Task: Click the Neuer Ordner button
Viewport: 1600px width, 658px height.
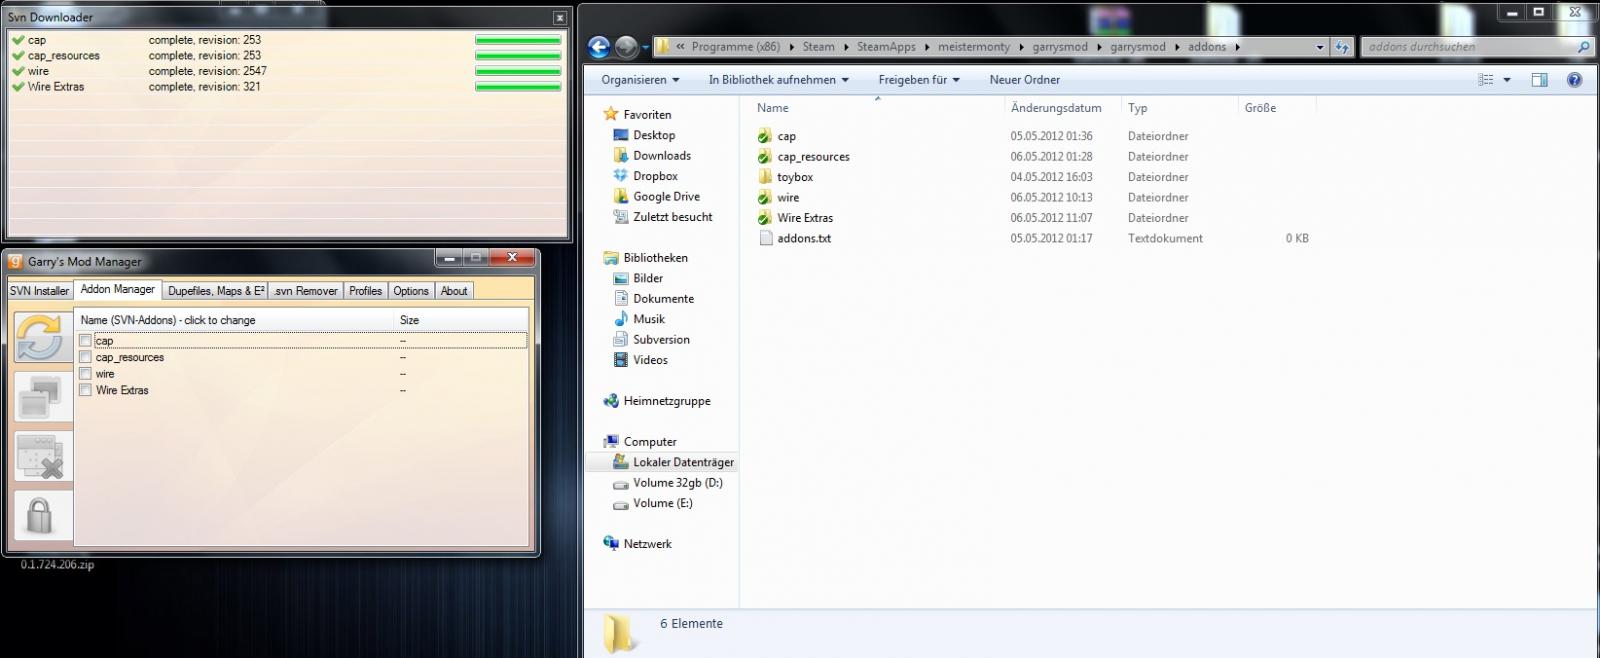Action: (x=1024, y=80)
